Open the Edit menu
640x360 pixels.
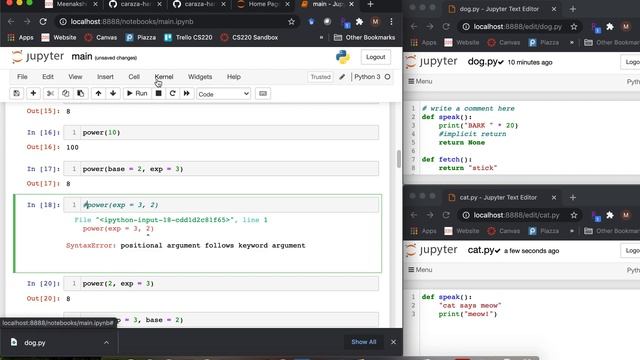[48, 77]
